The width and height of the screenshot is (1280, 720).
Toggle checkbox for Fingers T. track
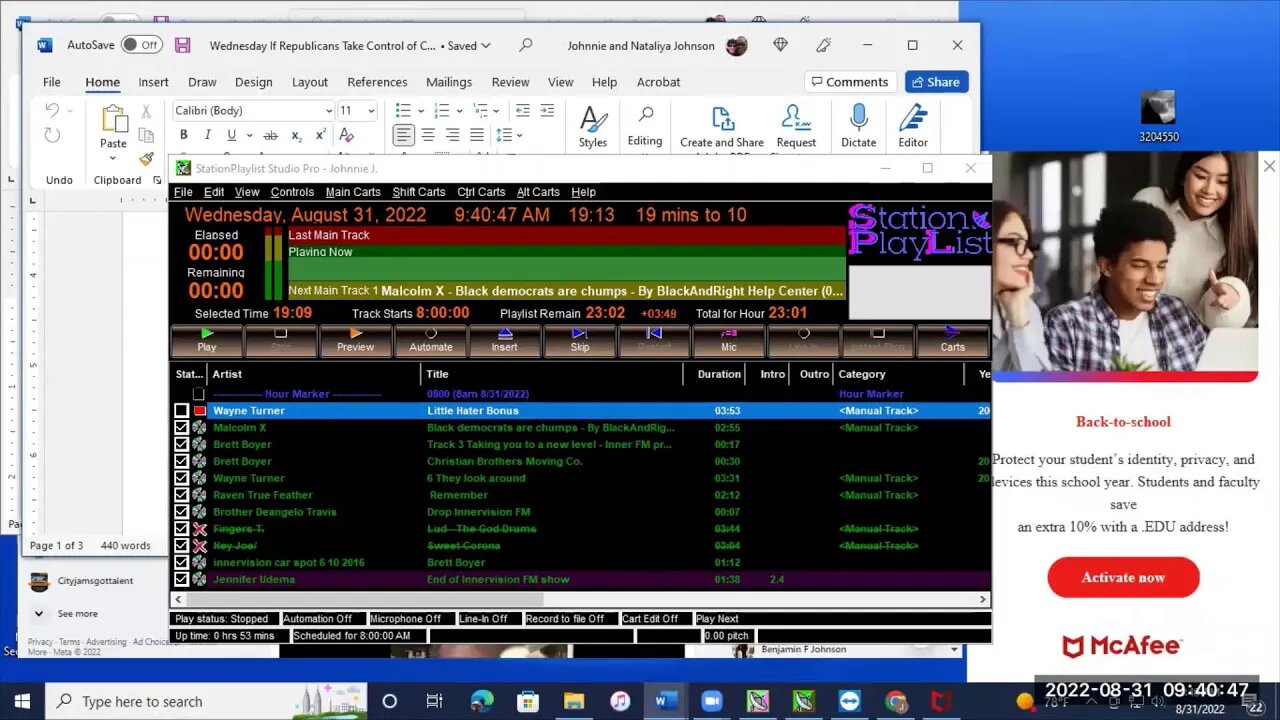click(x=181, y=529)
